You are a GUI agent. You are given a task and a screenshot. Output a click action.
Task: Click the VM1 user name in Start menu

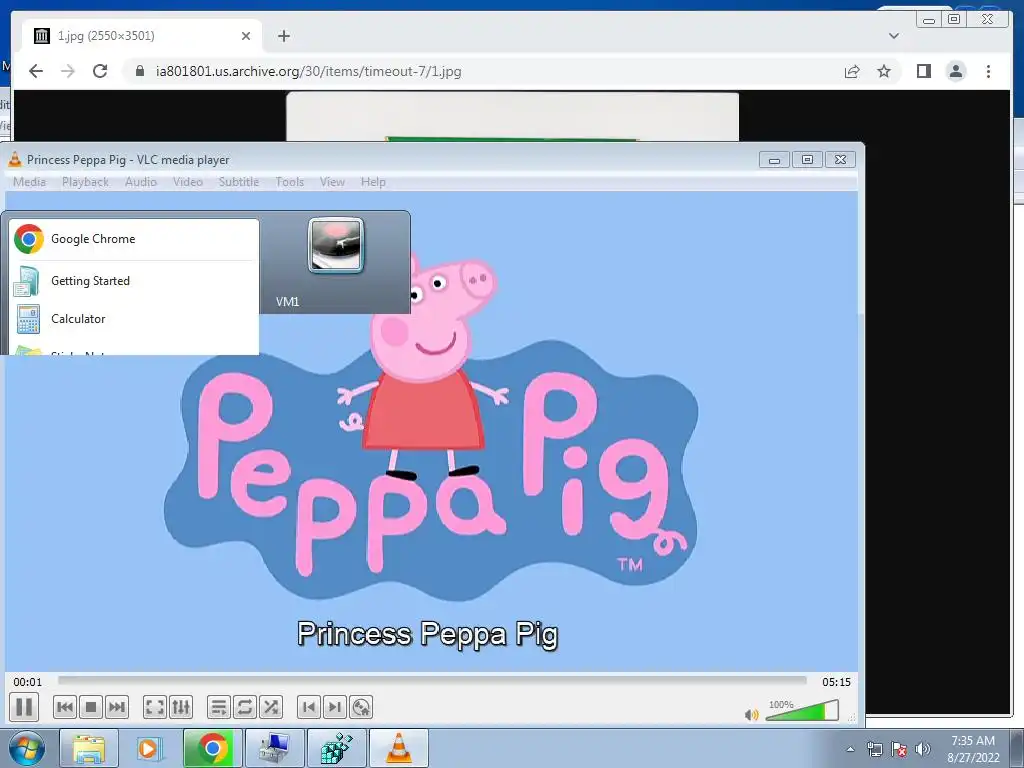pos(287,302)
